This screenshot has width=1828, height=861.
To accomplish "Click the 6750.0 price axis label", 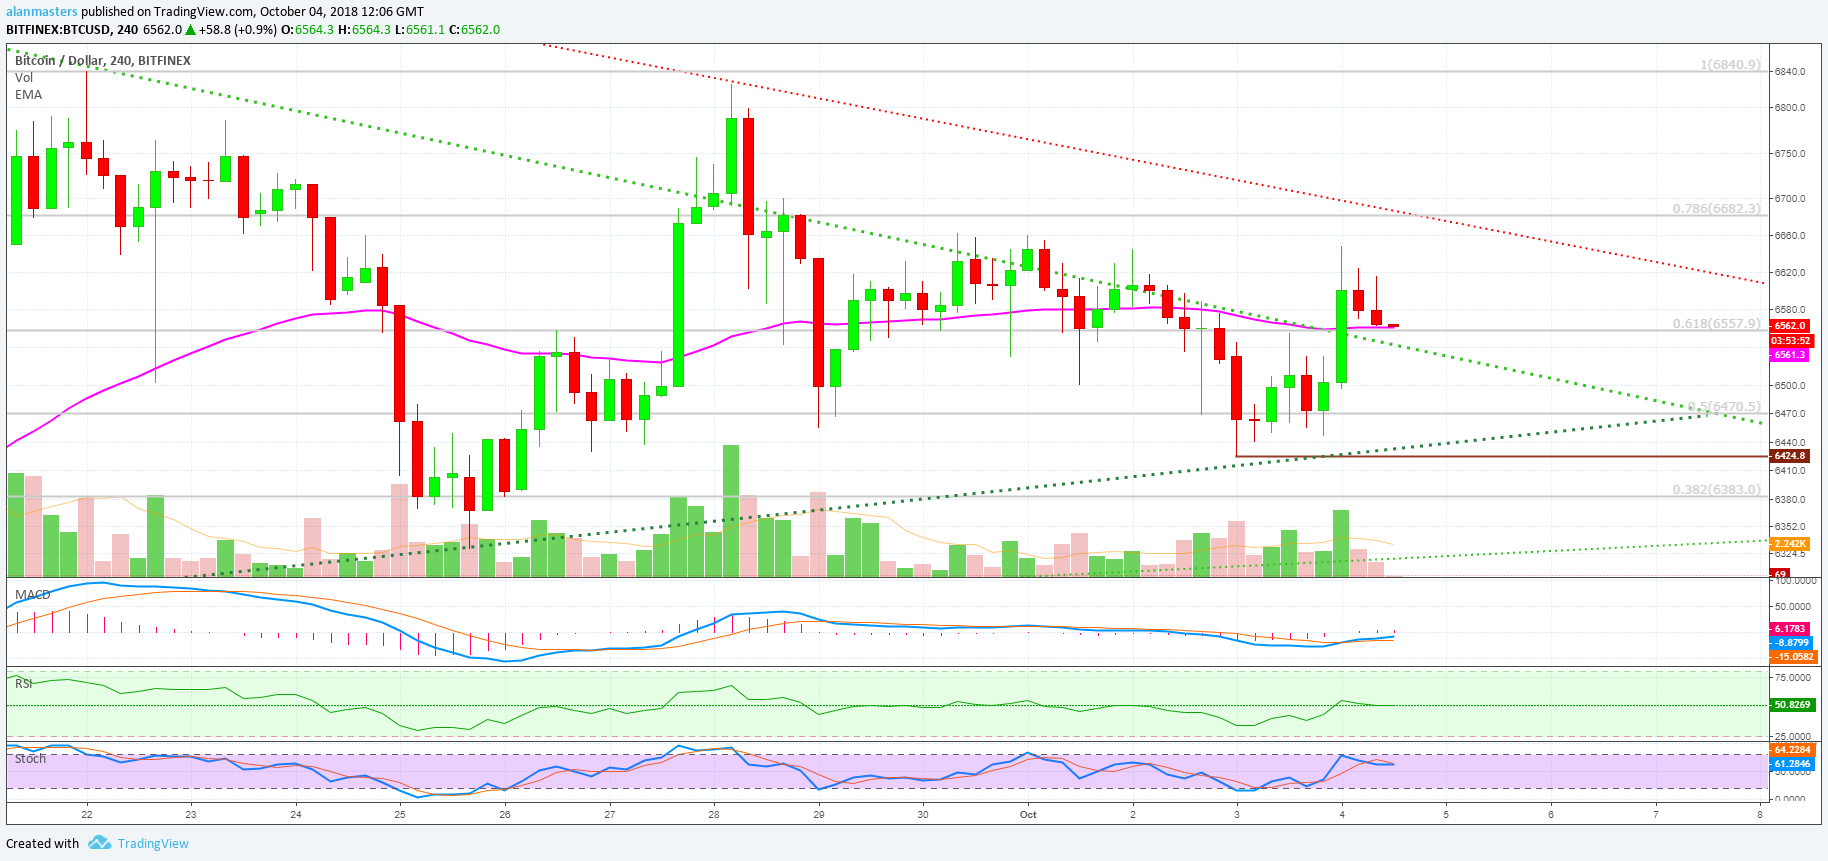I will pyautogui.click(x=1790, y=153).
